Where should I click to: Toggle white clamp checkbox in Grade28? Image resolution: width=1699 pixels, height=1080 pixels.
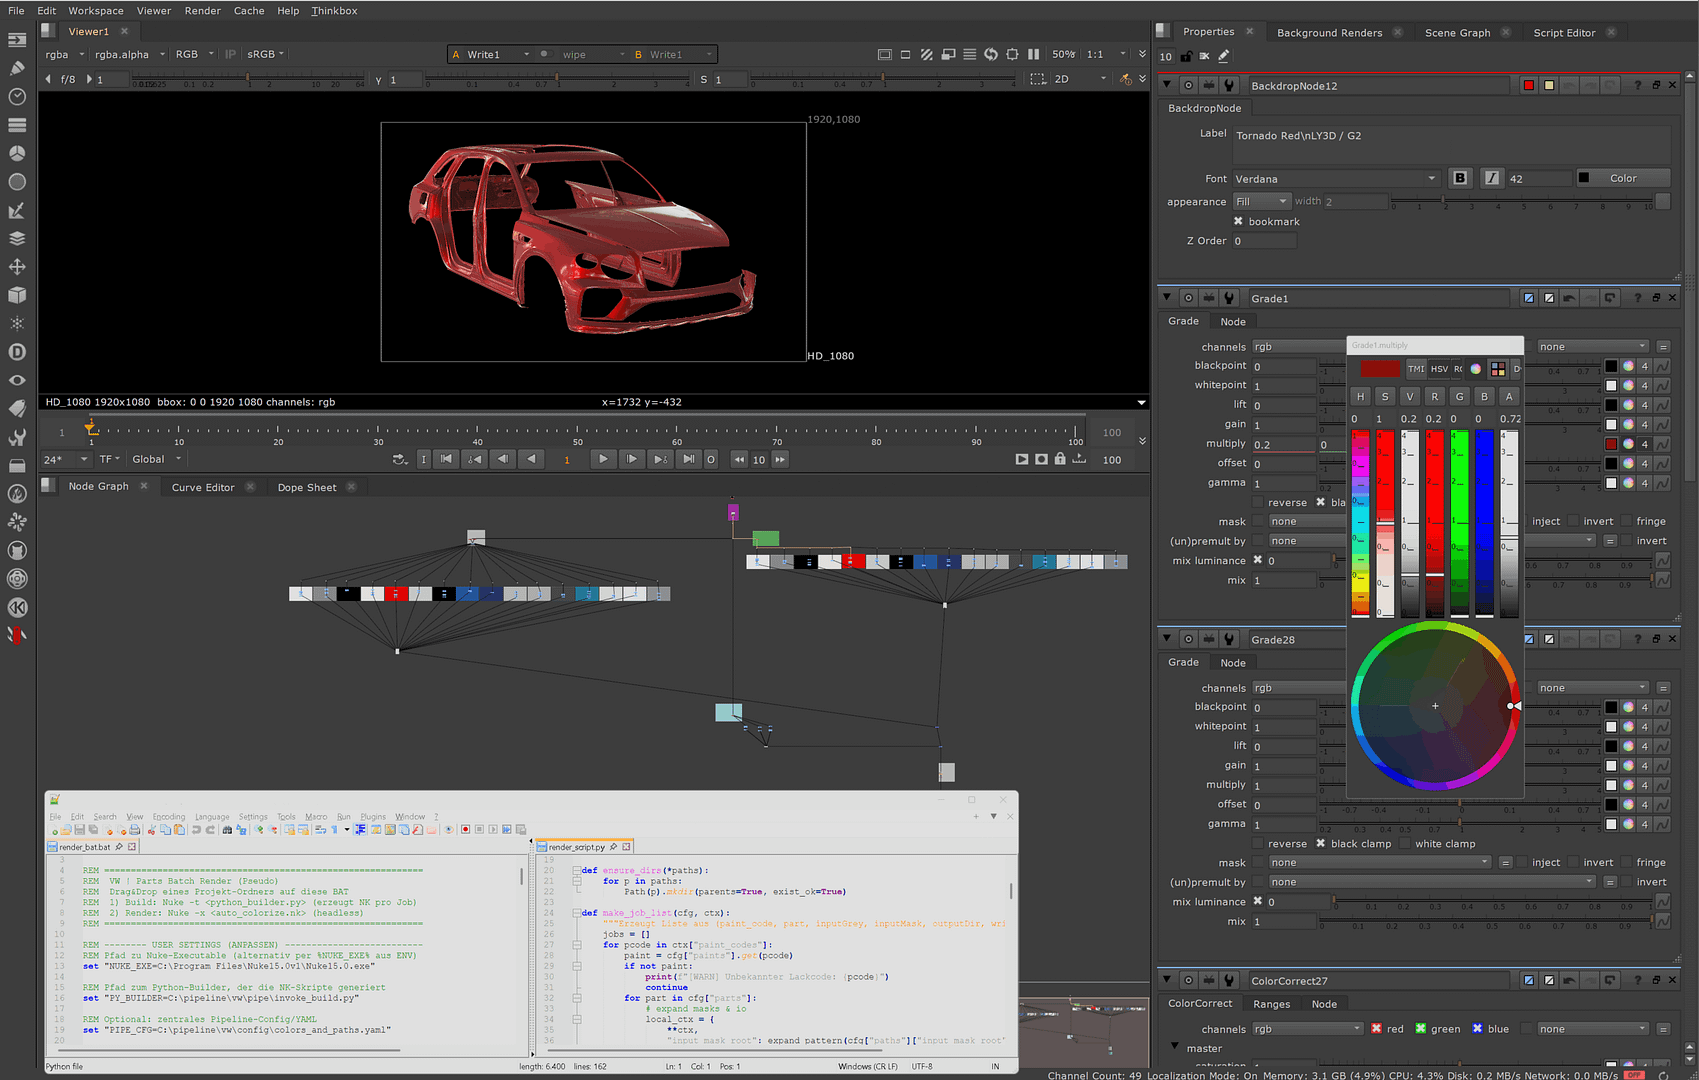1405,844
